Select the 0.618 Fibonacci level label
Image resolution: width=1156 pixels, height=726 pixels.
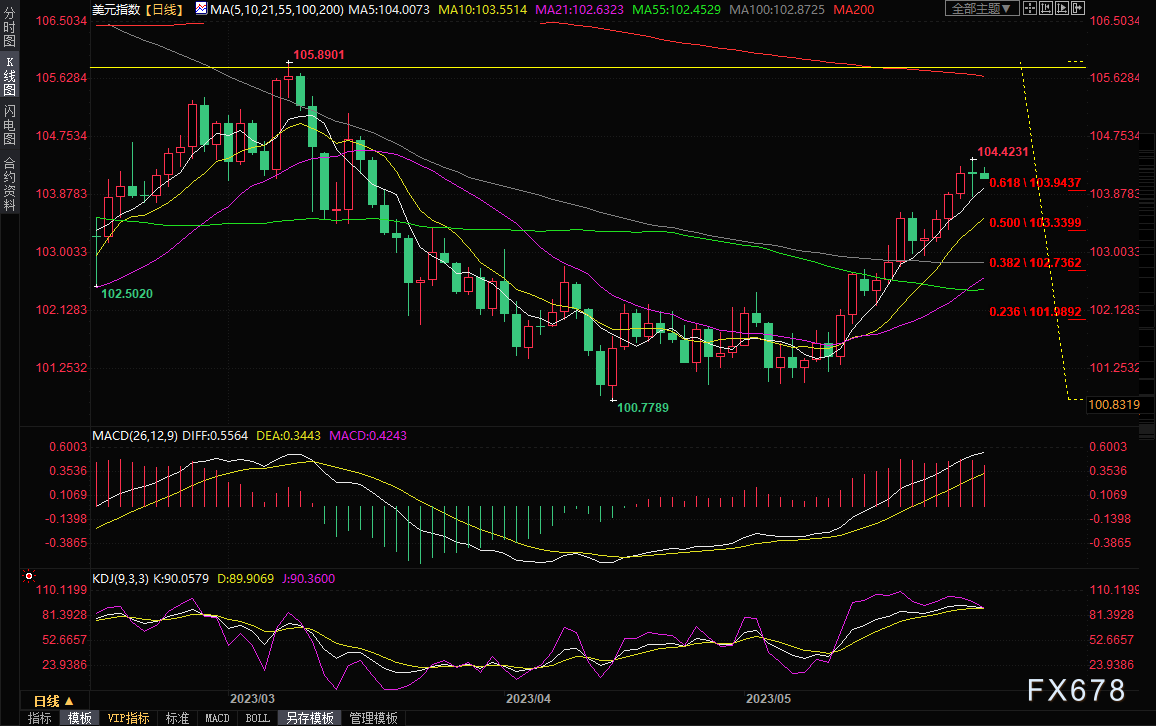click(x=1035, y=182)
